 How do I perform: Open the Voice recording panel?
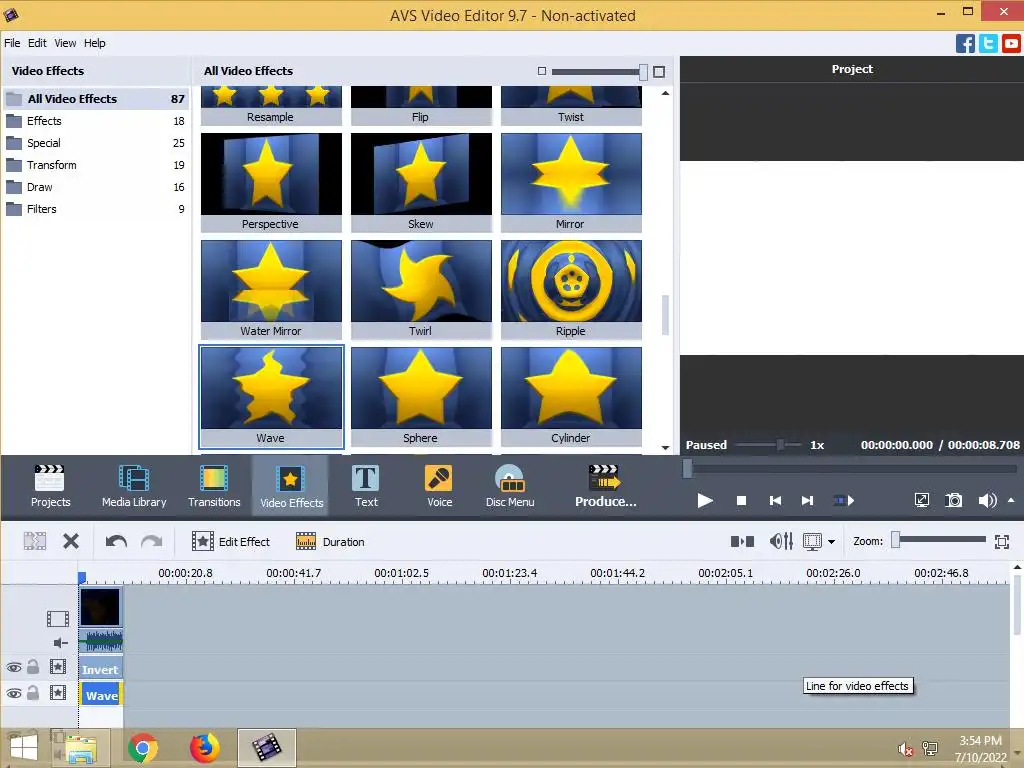439,486
